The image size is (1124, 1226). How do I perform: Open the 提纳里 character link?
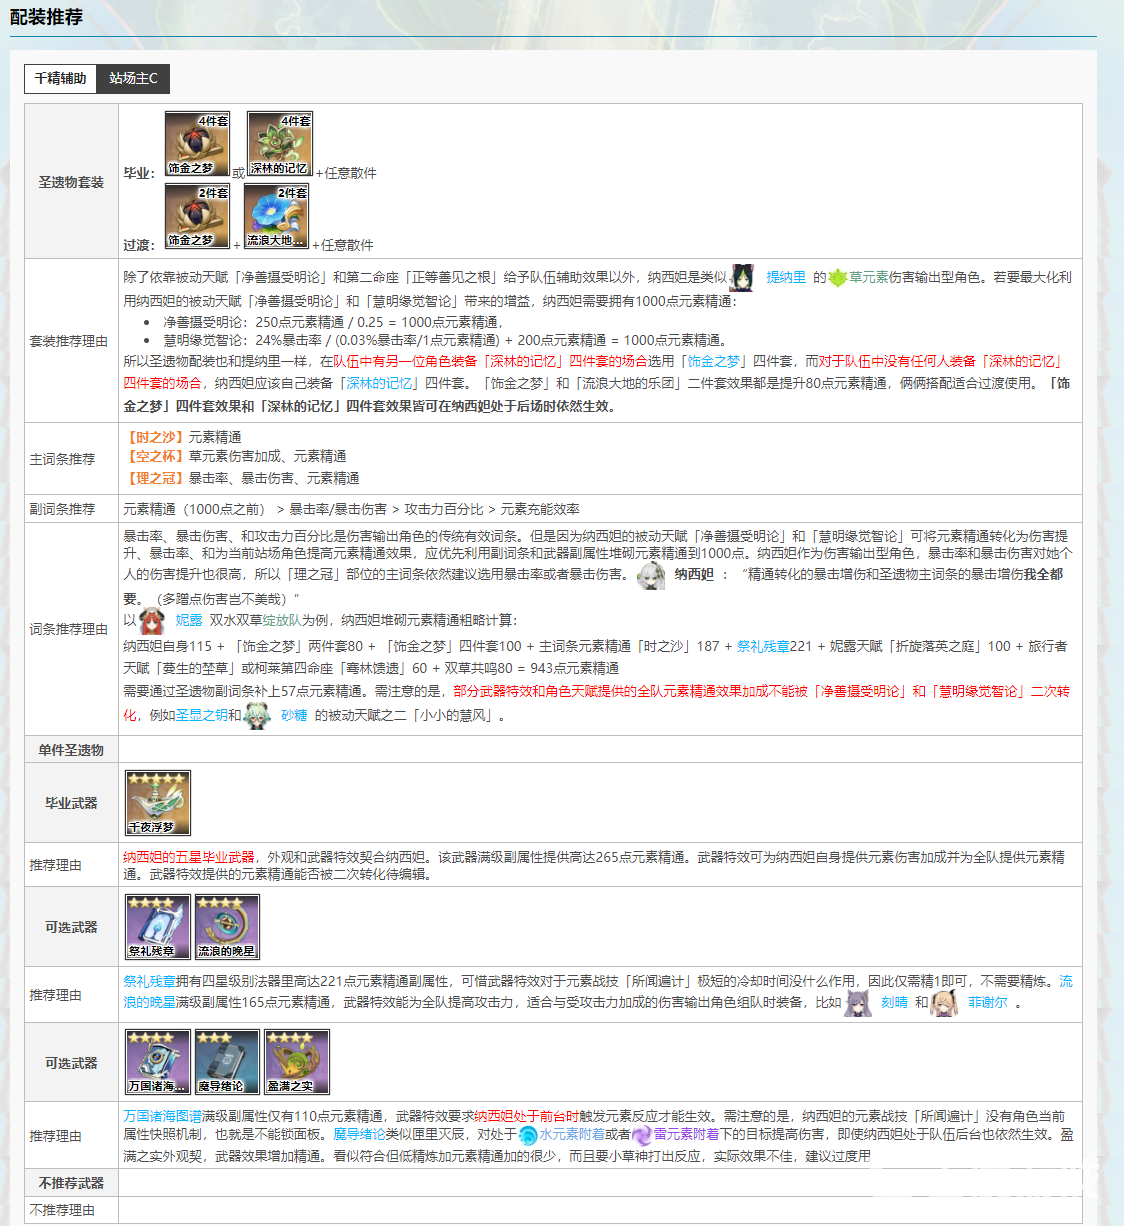[786, 277]
